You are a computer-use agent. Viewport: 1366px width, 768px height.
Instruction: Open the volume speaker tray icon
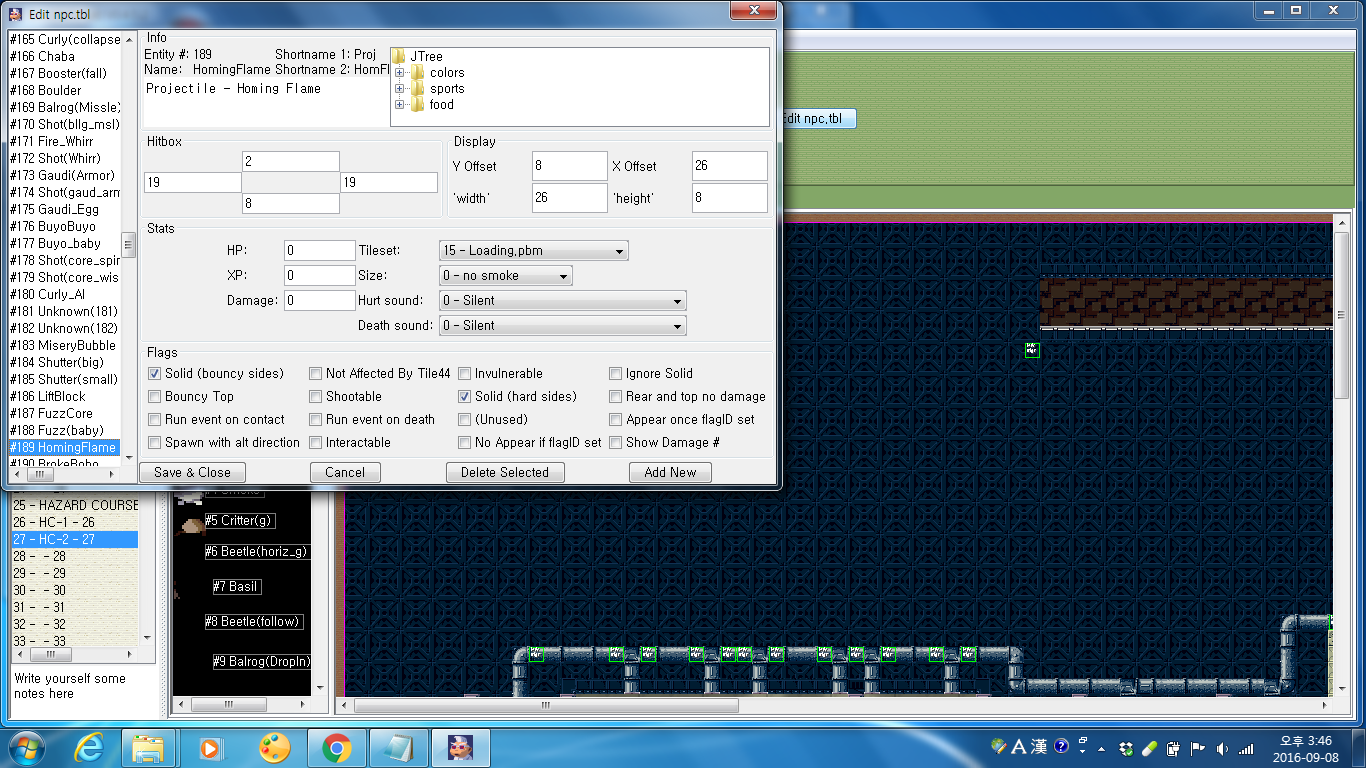pos(1224,748)
